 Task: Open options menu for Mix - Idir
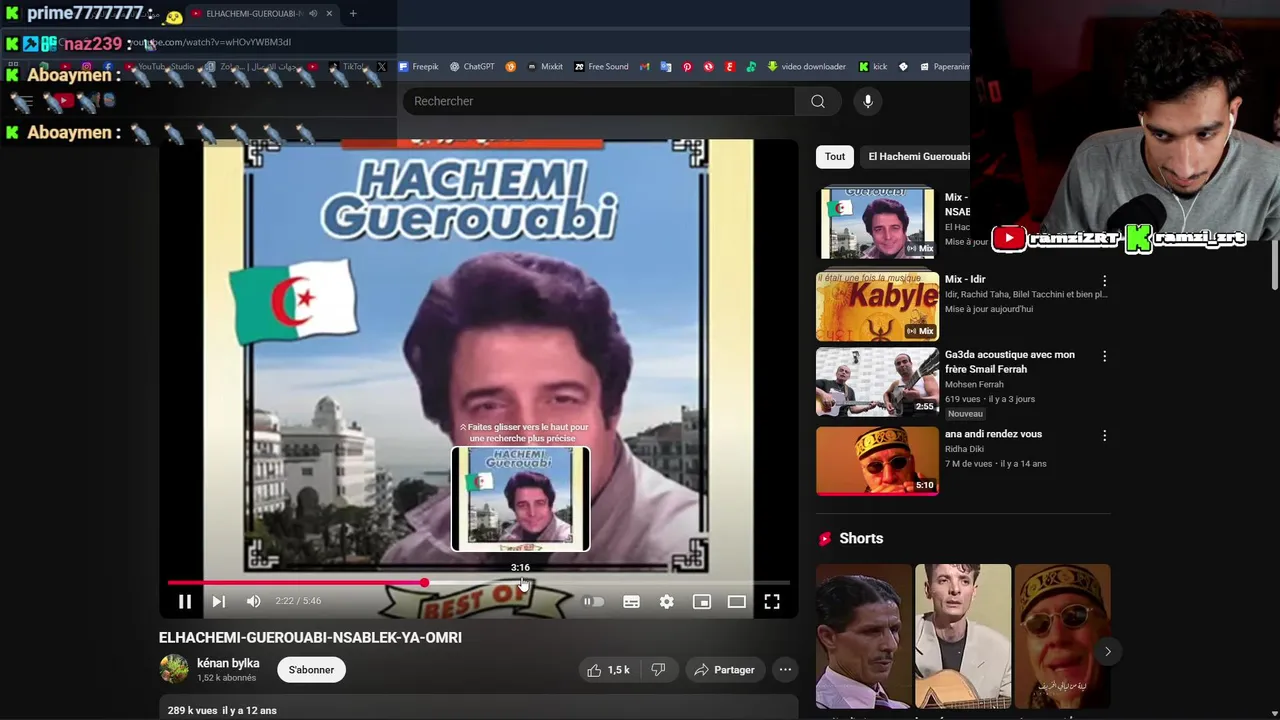pos(1104,281)
